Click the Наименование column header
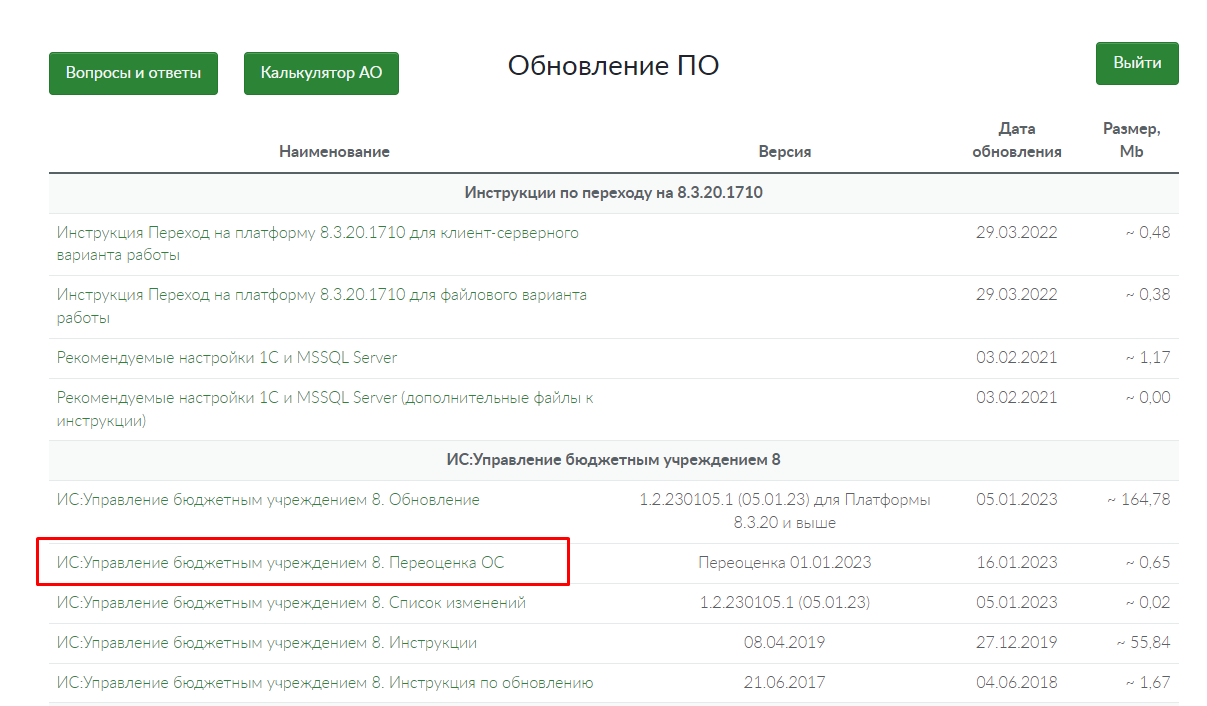Screen dimensions: 1207x706 tap(334, 152)
